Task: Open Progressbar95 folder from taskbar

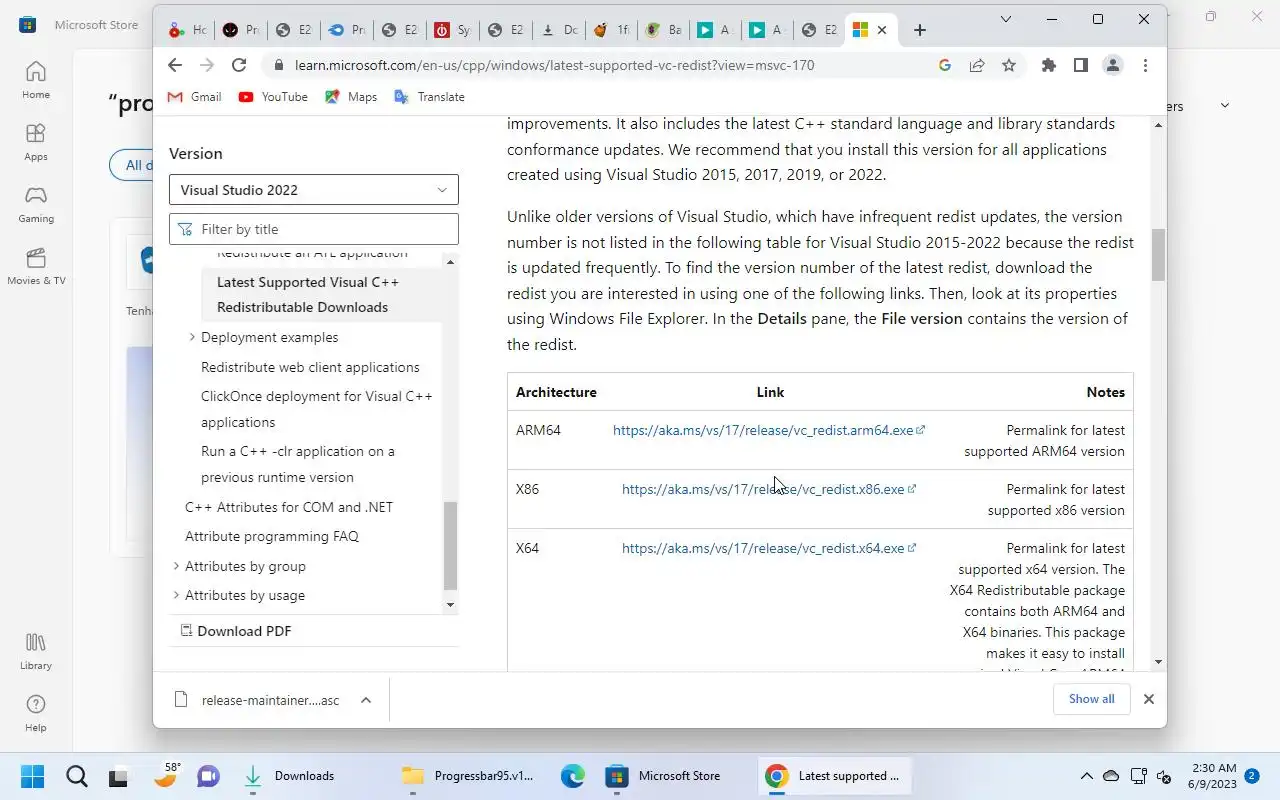Action: (x=470, y=776)
